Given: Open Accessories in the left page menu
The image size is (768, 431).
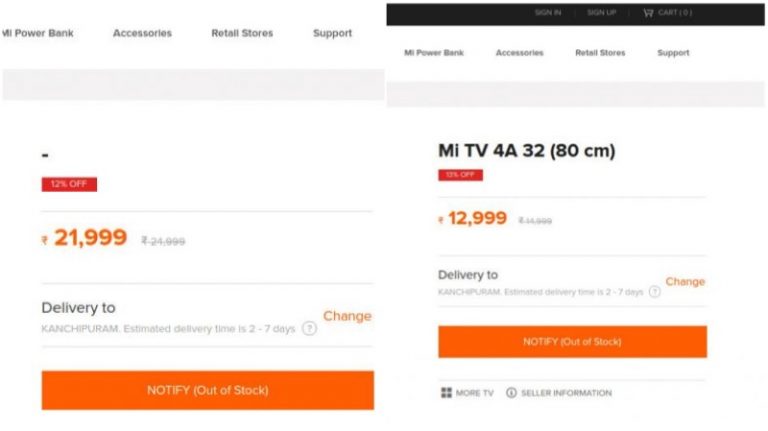Looking at the screenshot, I should 142,33.
